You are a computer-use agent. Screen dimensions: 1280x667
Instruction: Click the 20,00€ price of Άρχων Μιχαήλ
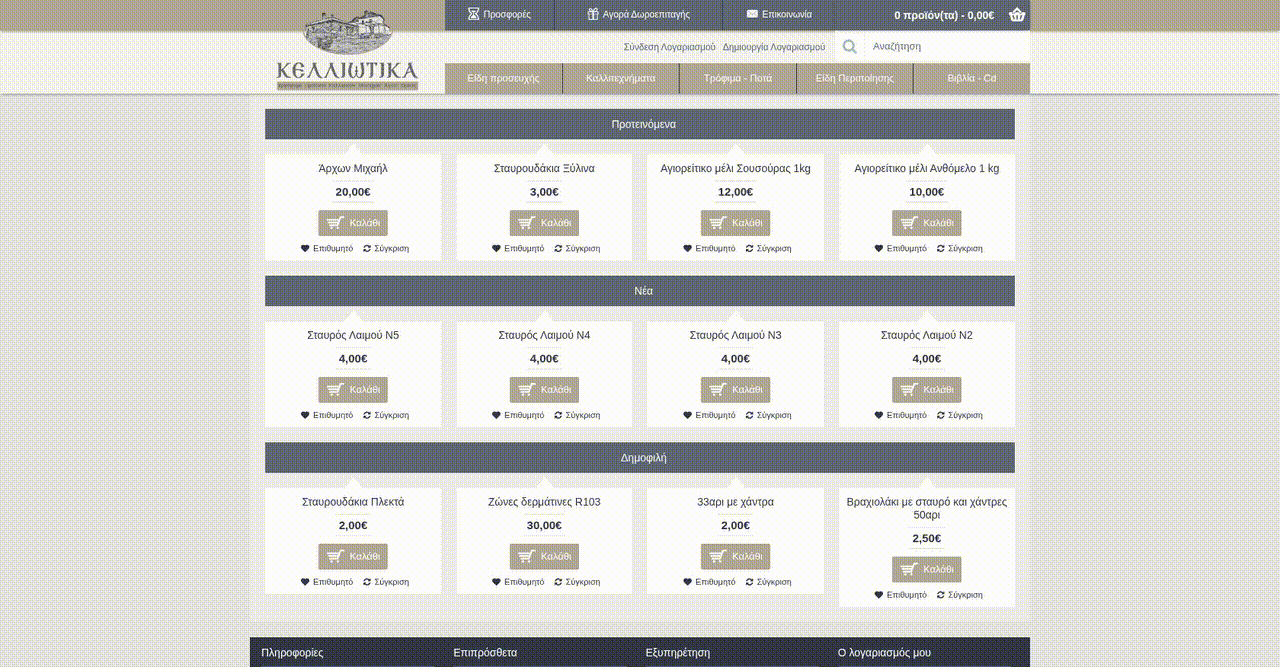[353, 192]
